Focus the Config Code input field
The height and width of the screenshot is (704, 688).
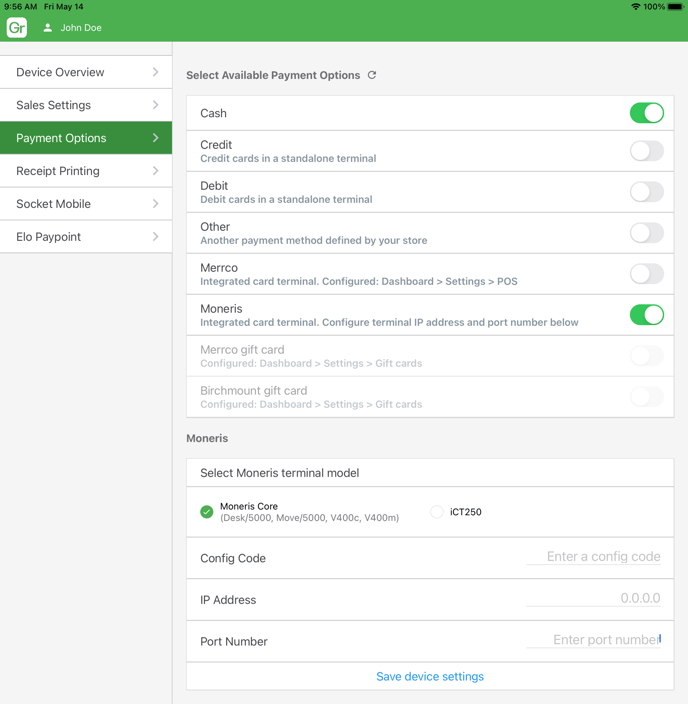pos(593,556)
